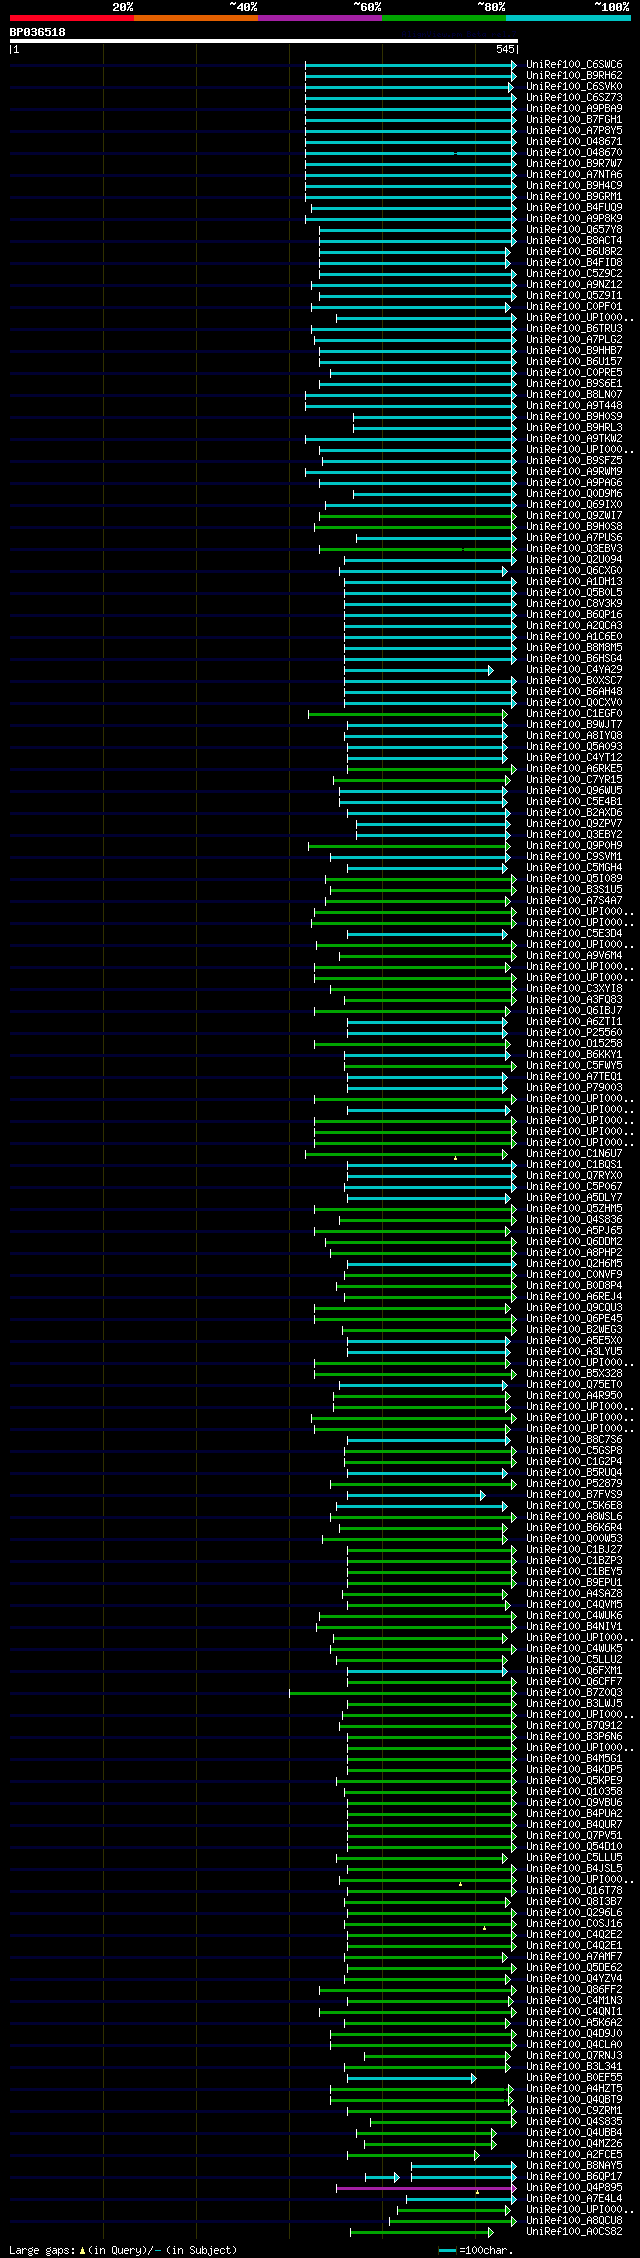Click the BP036518 query name
This screenshot has height=2258, width=640.
pyautogui.click(x=38, y=32)
